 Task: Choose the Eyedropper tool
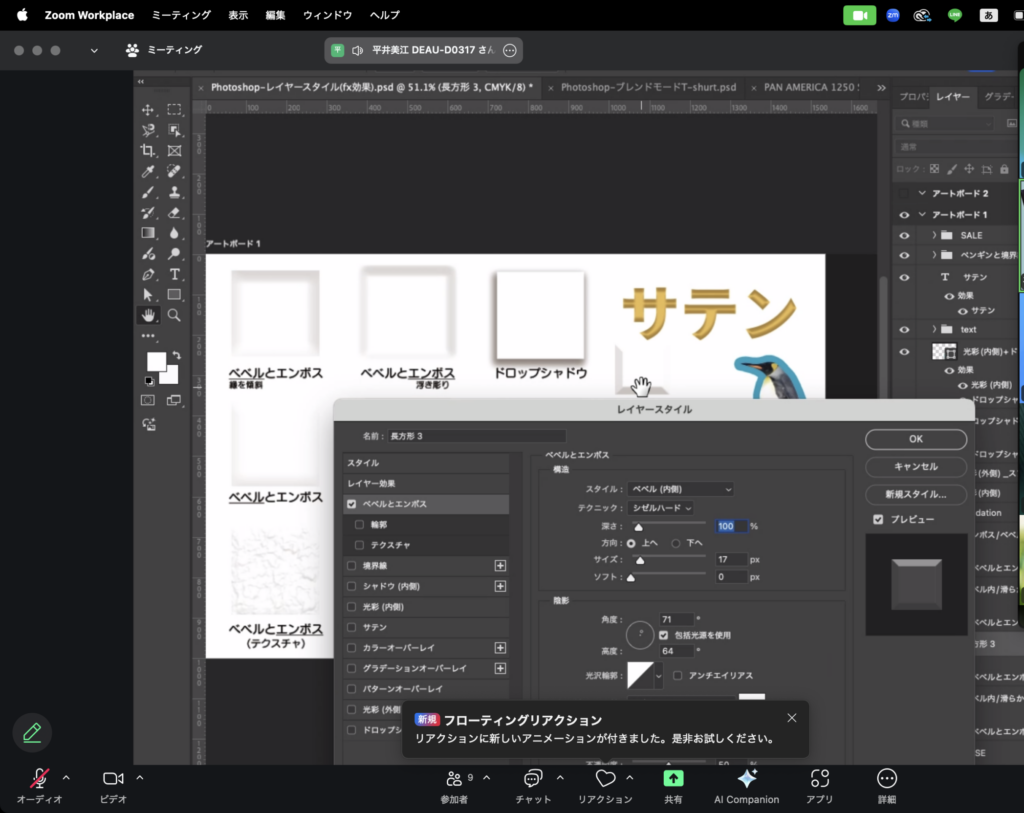(x=148, y=172)
